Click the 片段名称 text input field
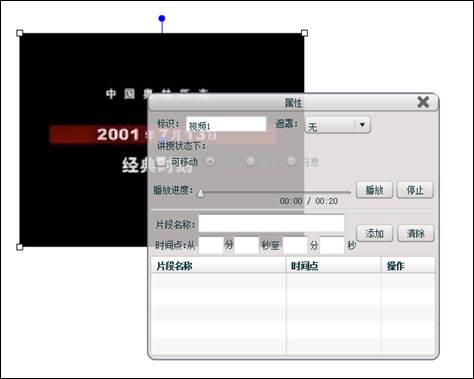This screenshot has height=379, width=474. pos(271,223)
